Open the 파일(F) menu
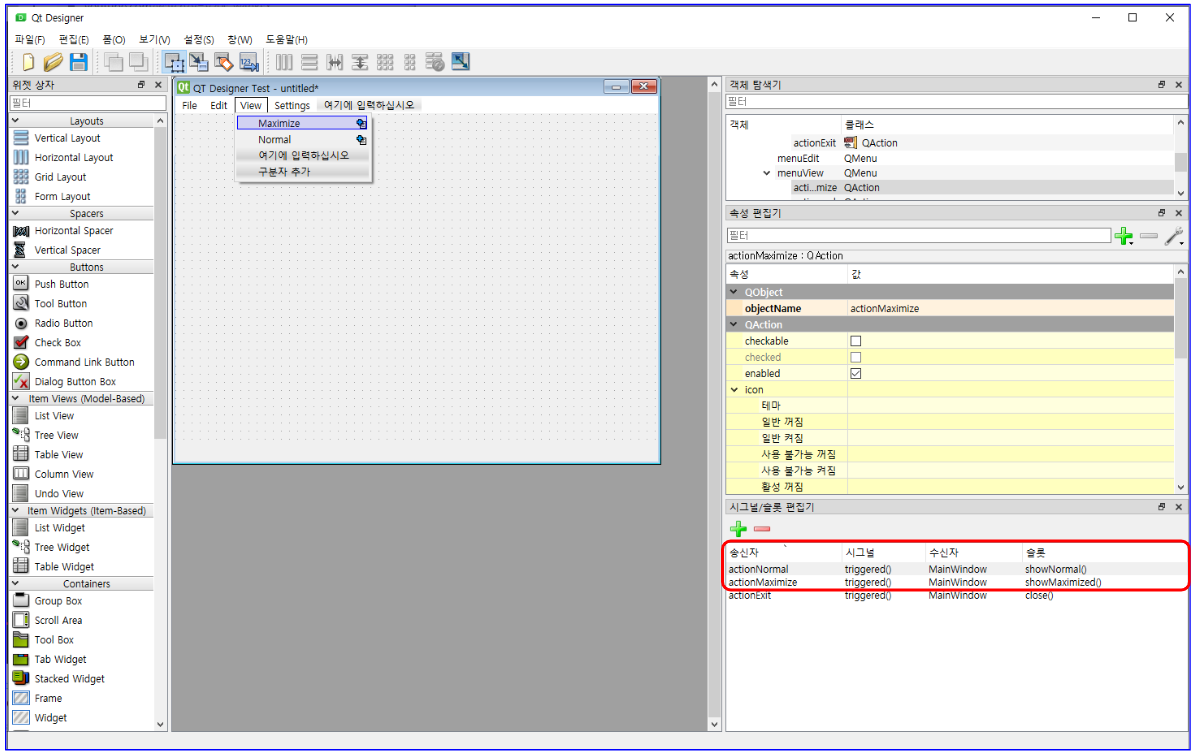Image resolution: width=1193 pixels, height=753 pixels. tap(30, 40)
